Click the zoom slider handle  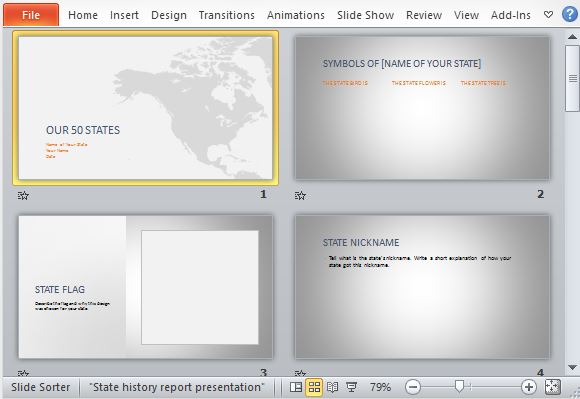tap(459, 386)
